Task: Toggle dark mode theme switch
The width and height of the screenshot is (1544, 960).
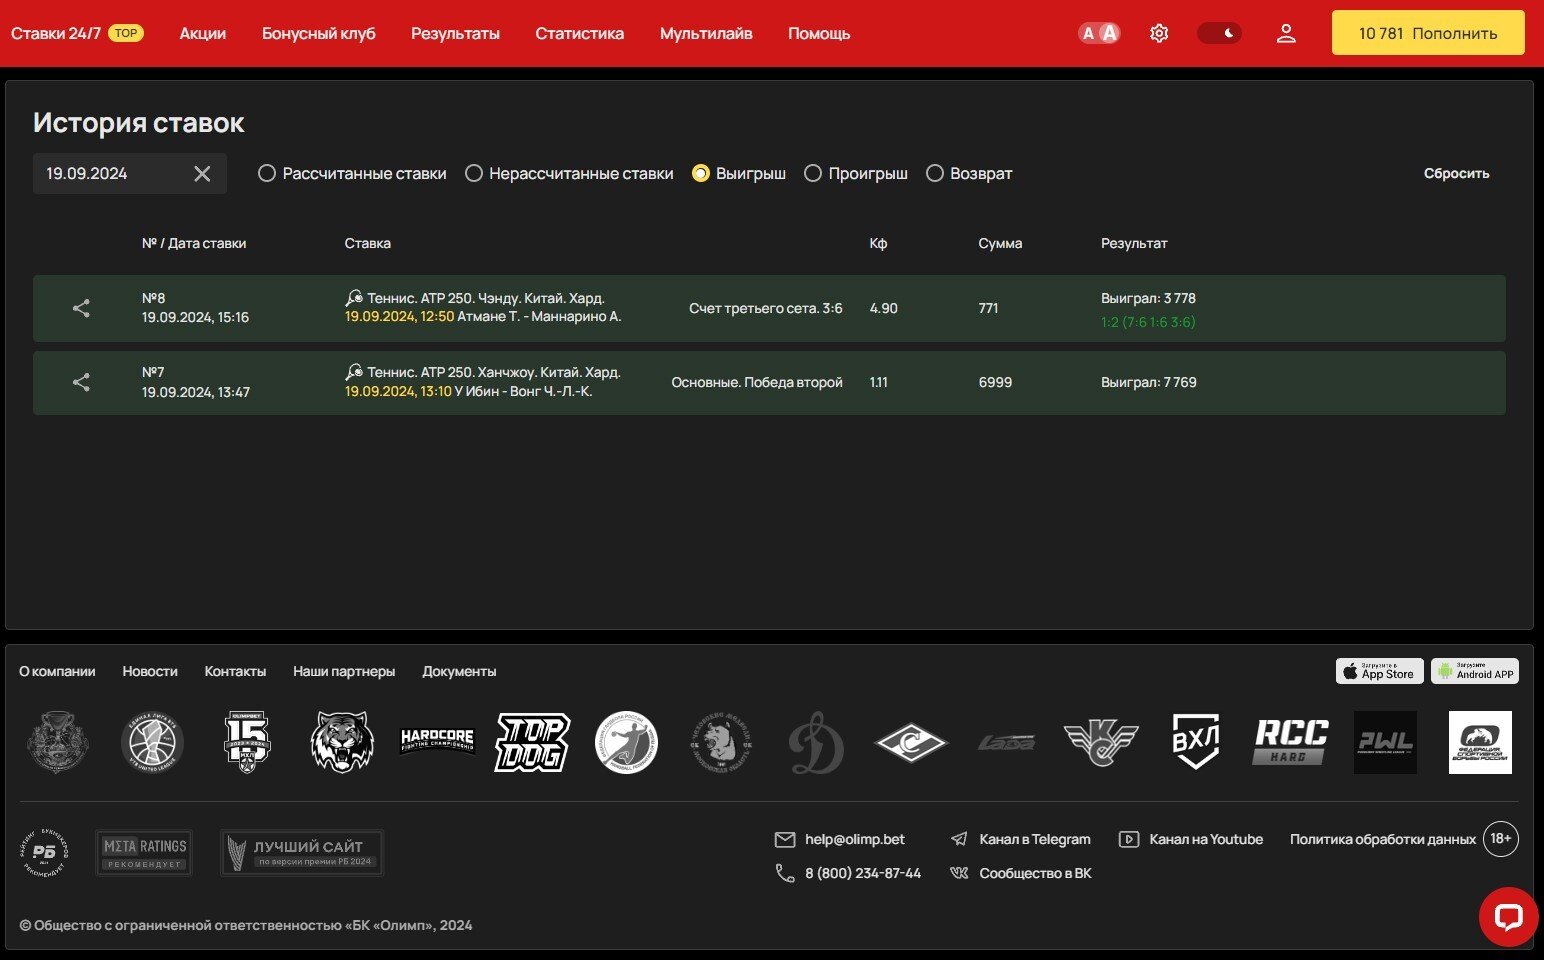Action: point(1219,33)
